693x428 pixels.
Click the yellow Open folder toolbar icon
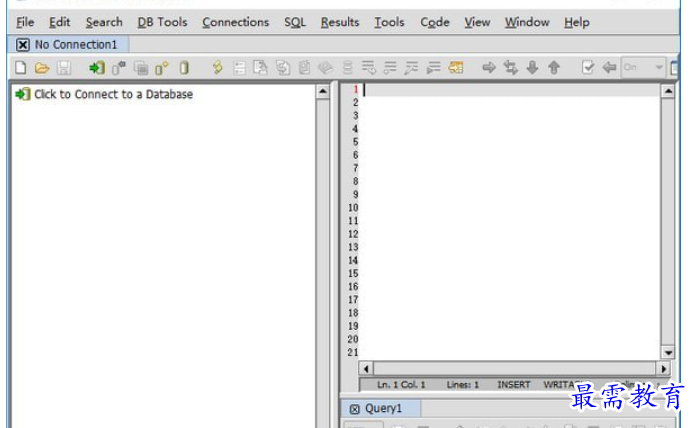coord(42,68)
